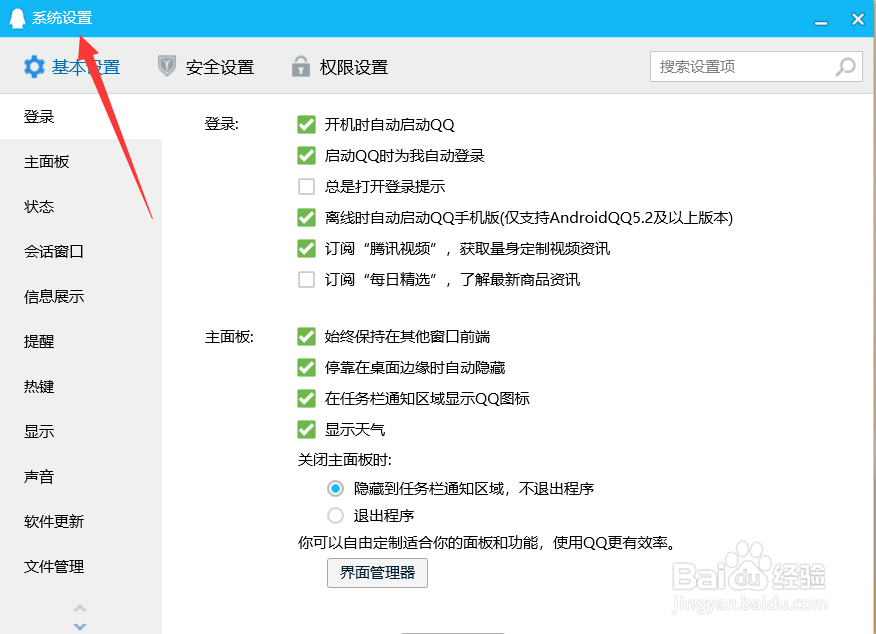Image resolution: width=876 pixels, height=634 pixels.
Task: Open 显示 settings in sidebar
Action: [x=81, y=432]
